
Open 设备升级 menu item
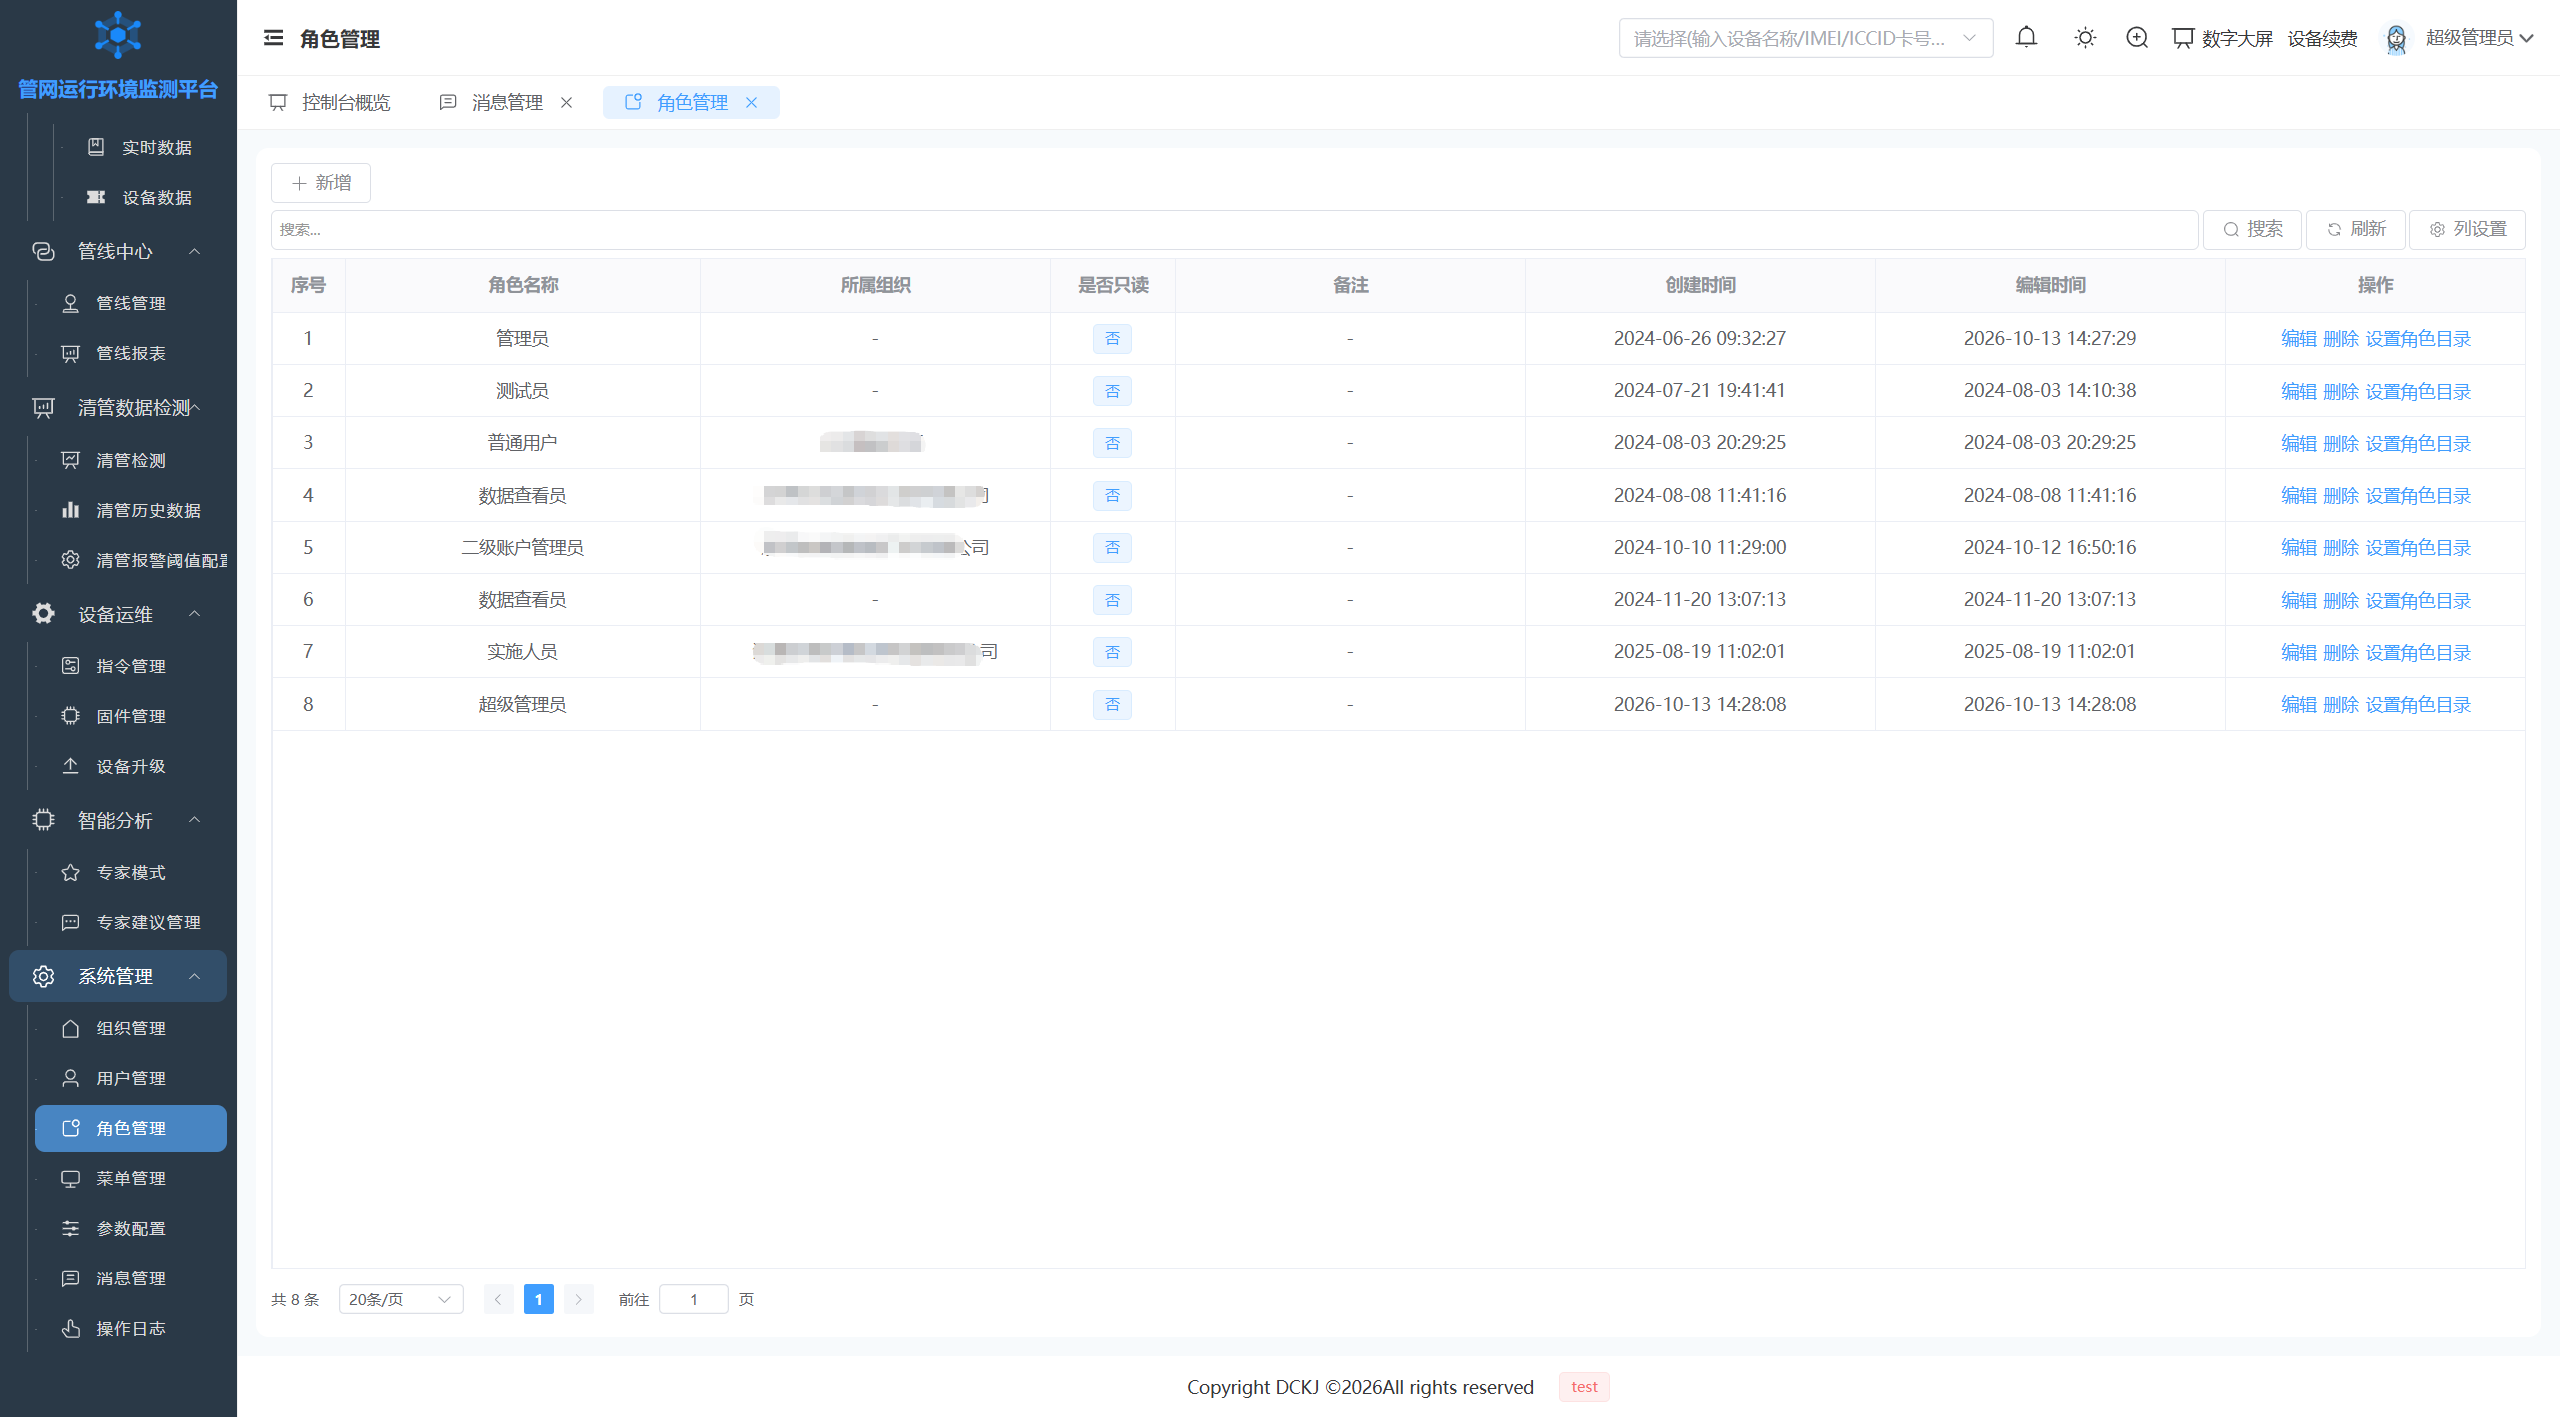(131, 766)
